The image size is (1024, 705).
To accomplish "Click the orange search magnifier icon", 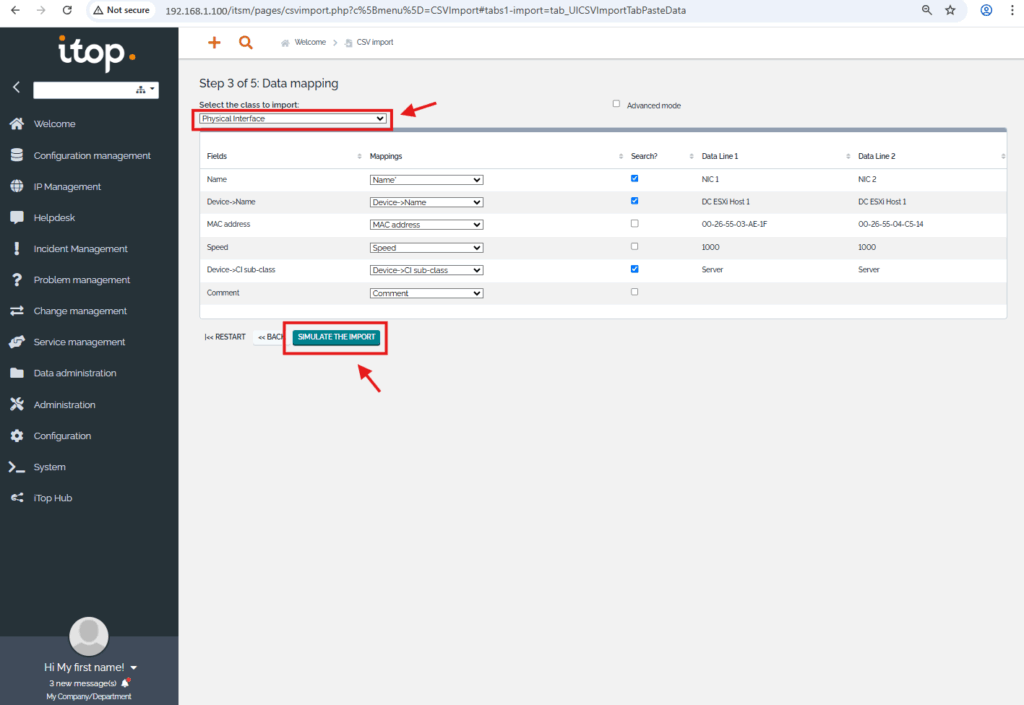I will coord(246,43).
